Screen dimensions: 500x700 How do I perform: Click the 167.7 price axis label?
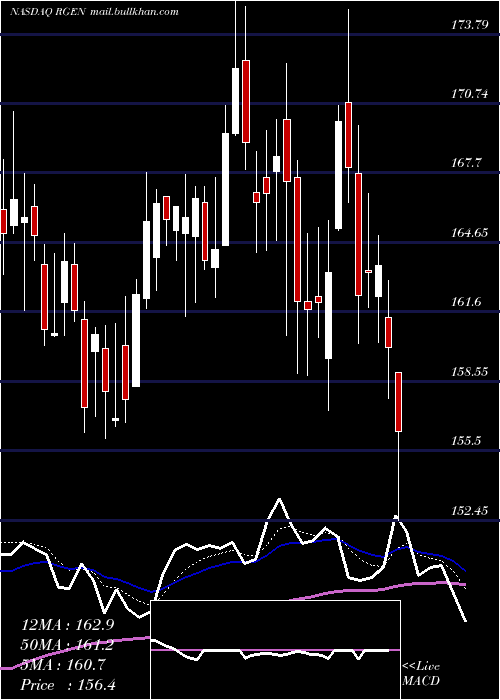[466, 163]
